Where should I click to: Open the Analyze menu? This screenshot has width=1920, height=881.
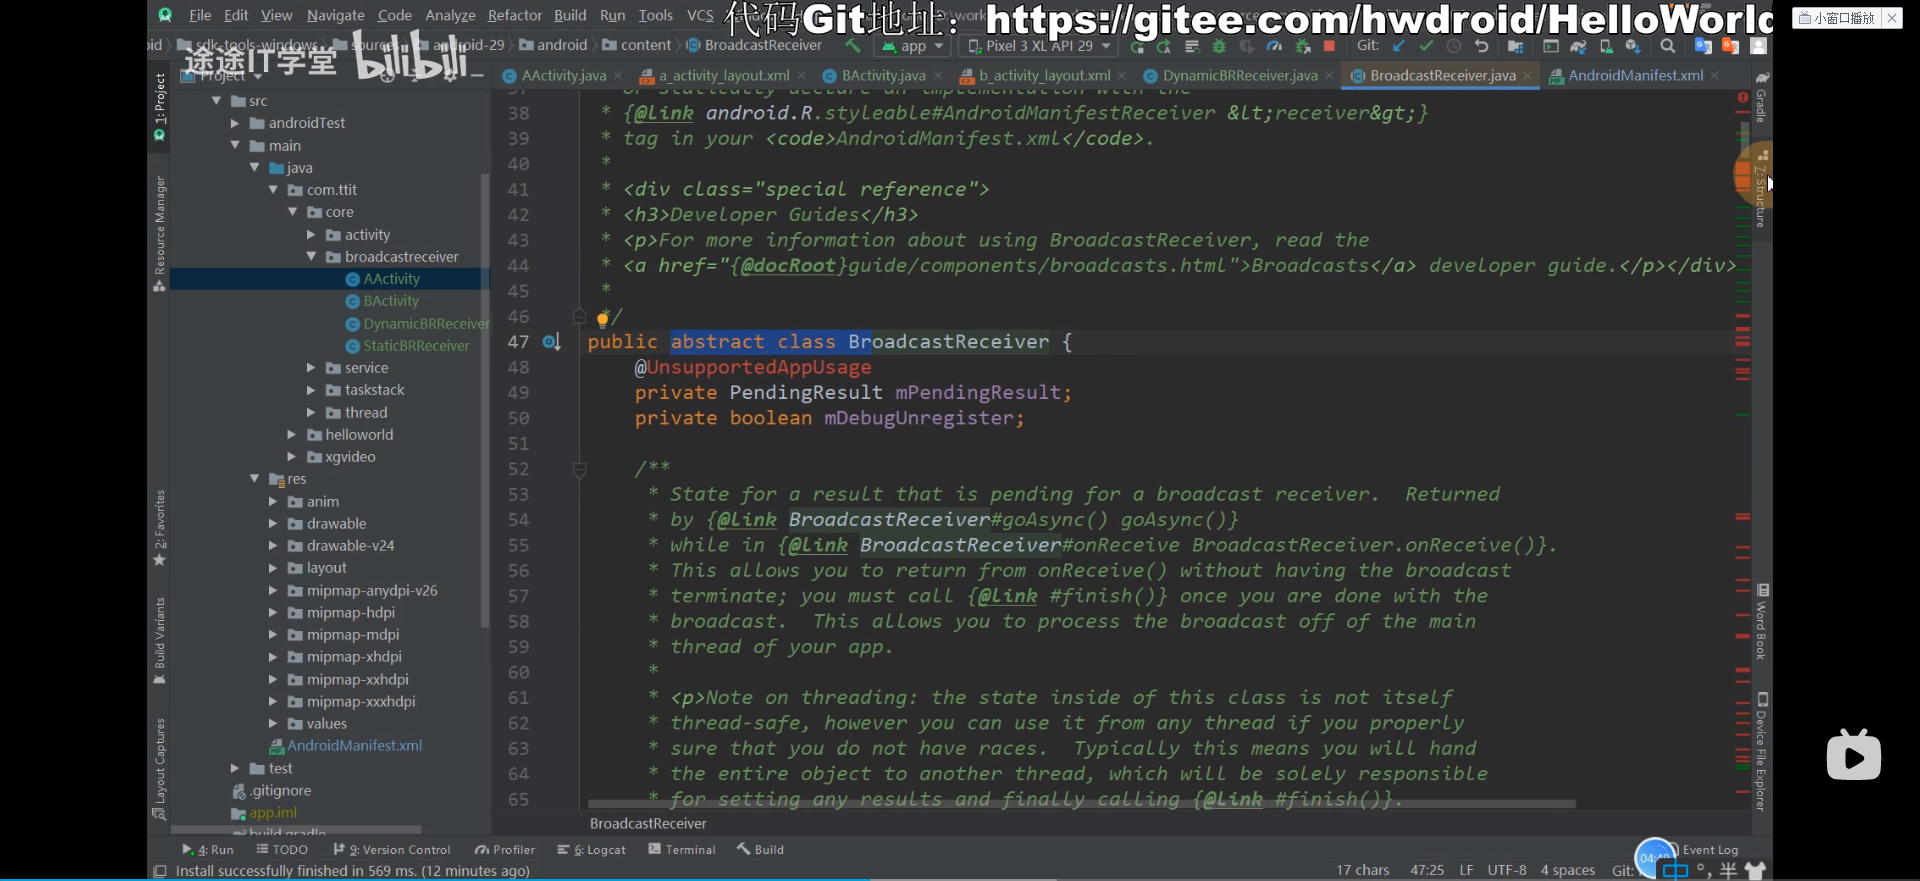pos(450,15)
